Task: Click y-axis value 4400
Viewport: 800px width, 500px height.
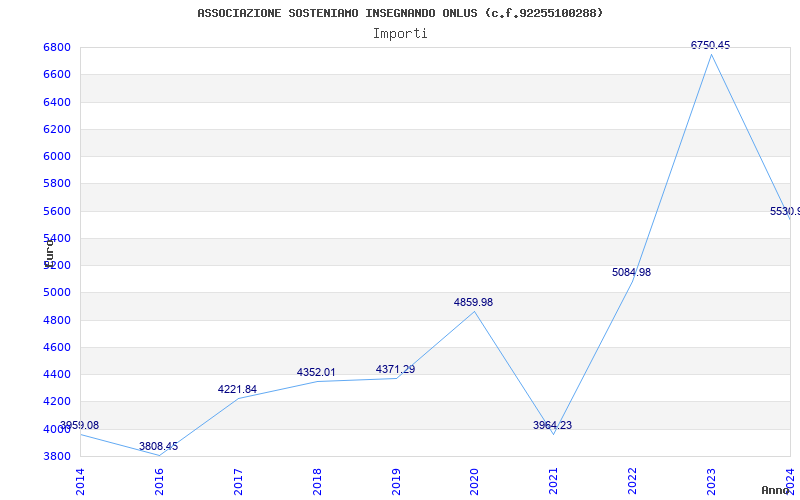Action: [57, 374]
